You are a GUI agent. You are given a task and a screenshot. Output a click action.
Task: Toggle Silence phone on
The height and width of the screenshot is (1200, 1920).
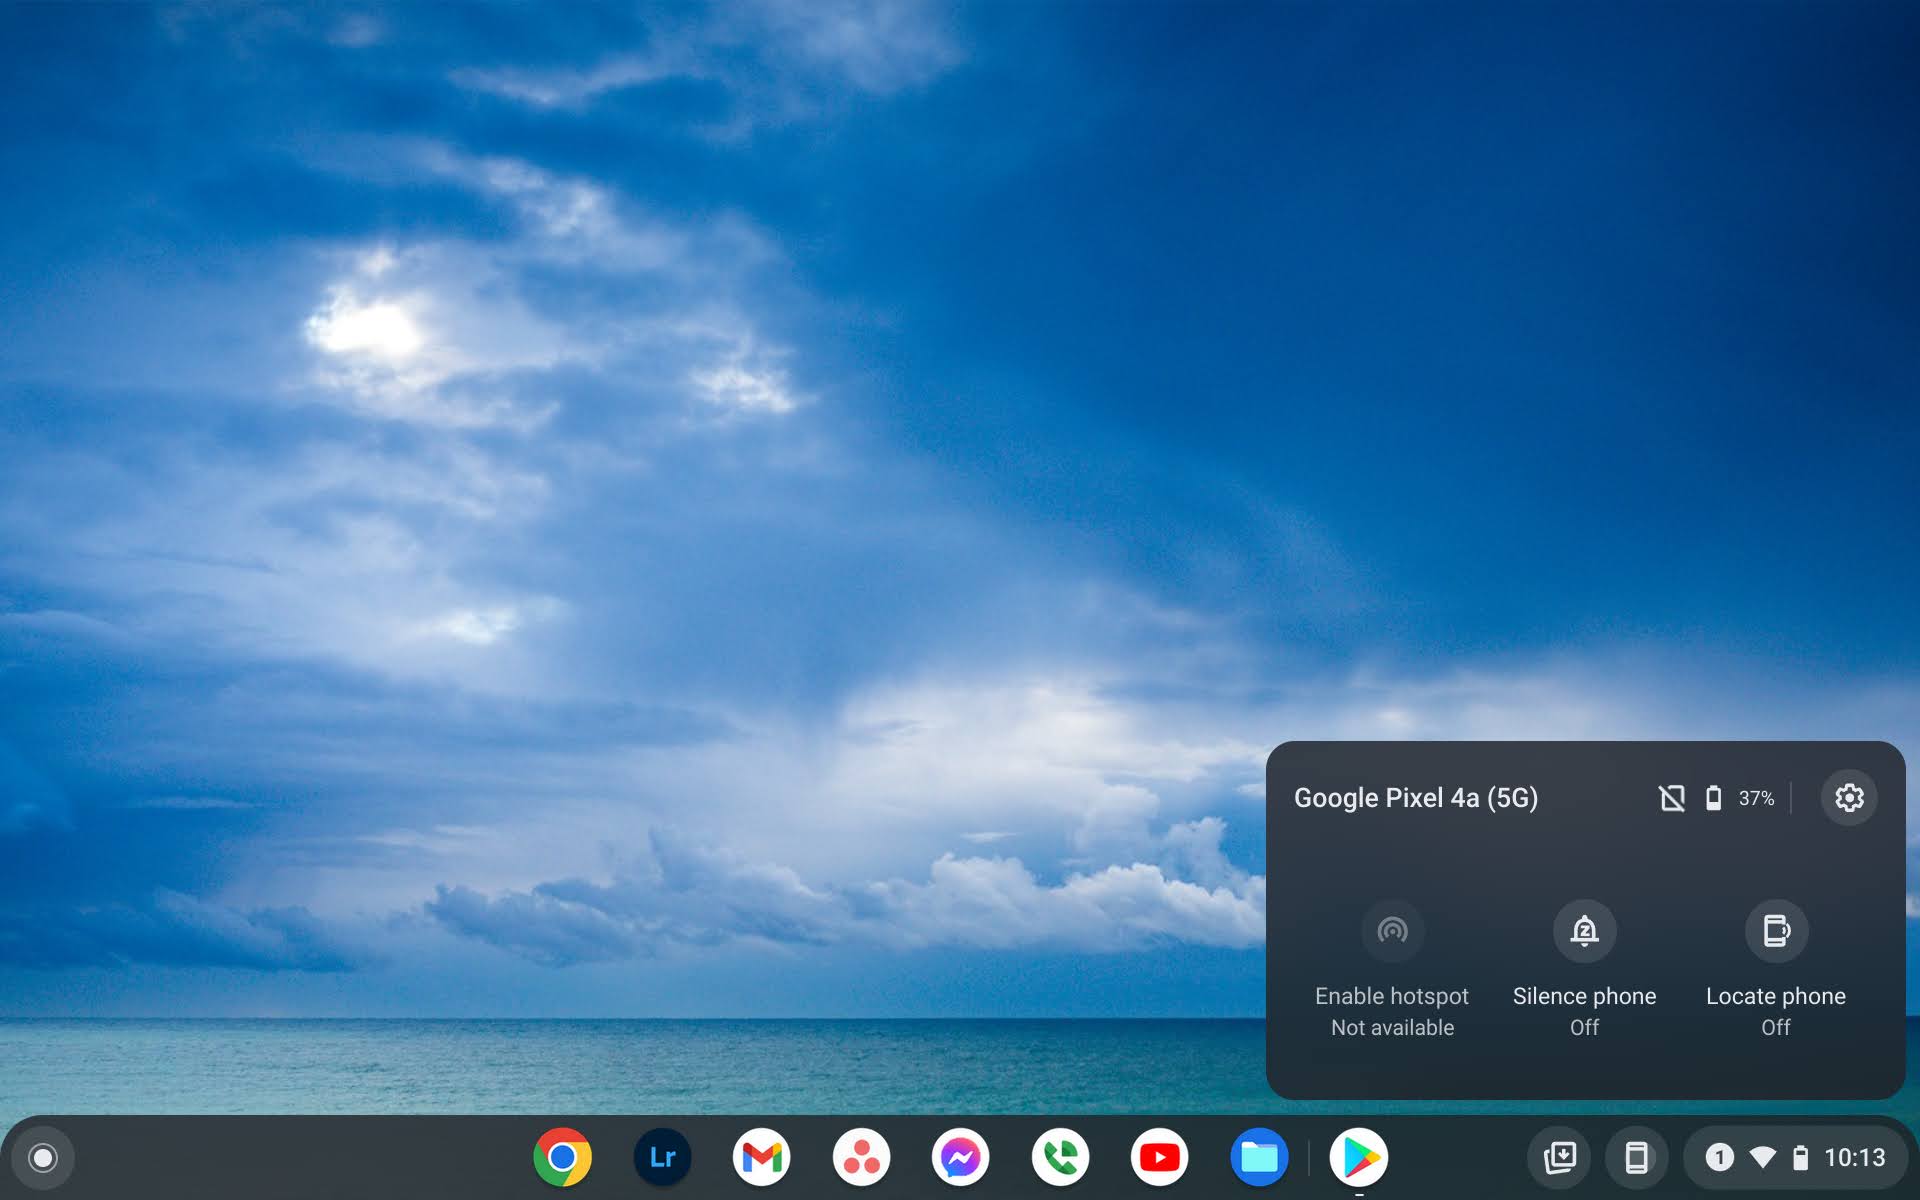pyautogui.click(x=1584, y=931)
